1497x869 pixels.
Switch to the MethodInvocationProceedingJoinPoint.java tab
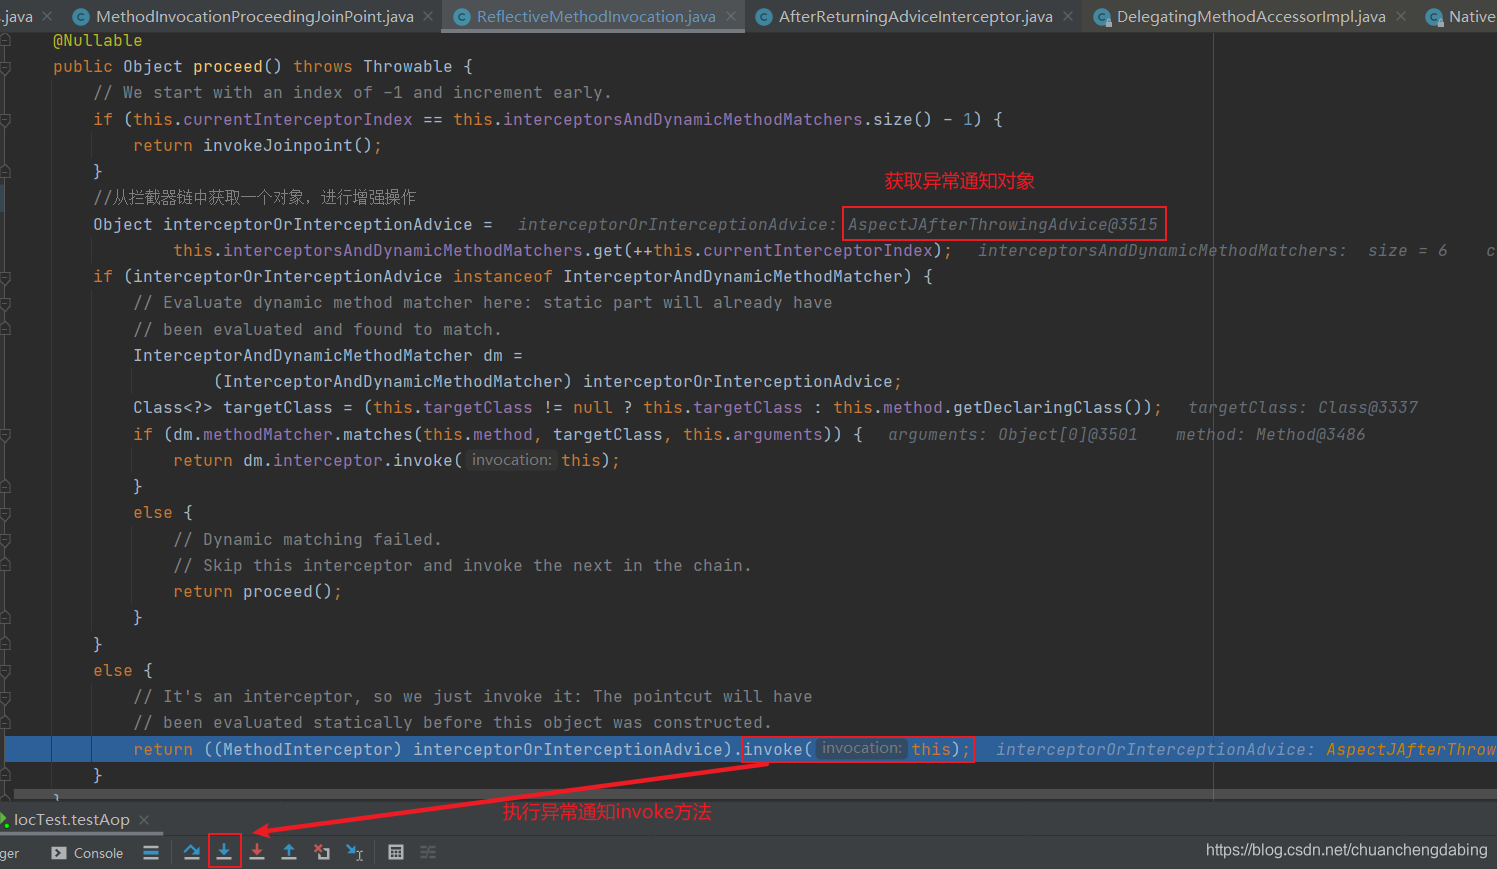tap(255, 17)
